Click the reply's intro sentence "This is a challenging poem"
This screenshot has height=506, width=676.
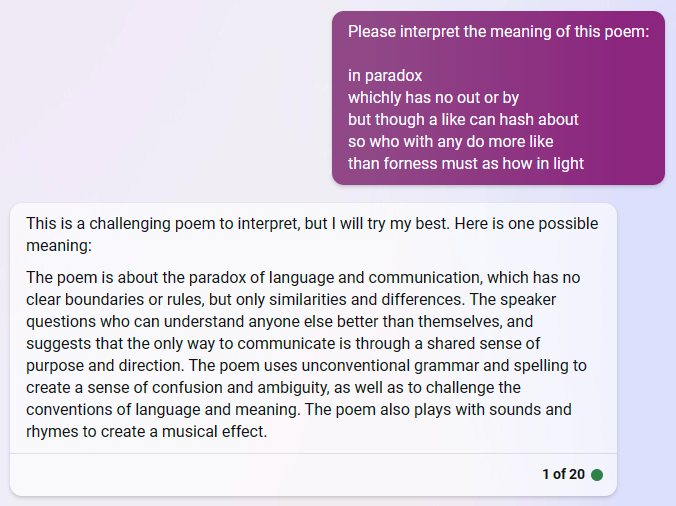[129, 224]
